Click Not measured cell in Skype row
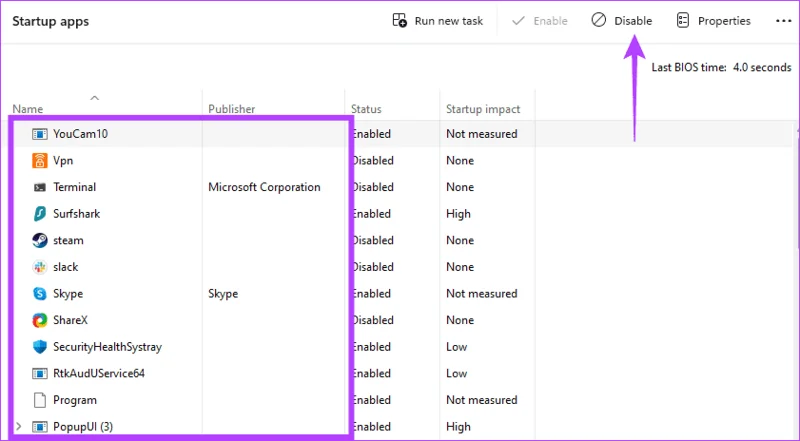Screen dimensions: 800x441 point(482,293)
